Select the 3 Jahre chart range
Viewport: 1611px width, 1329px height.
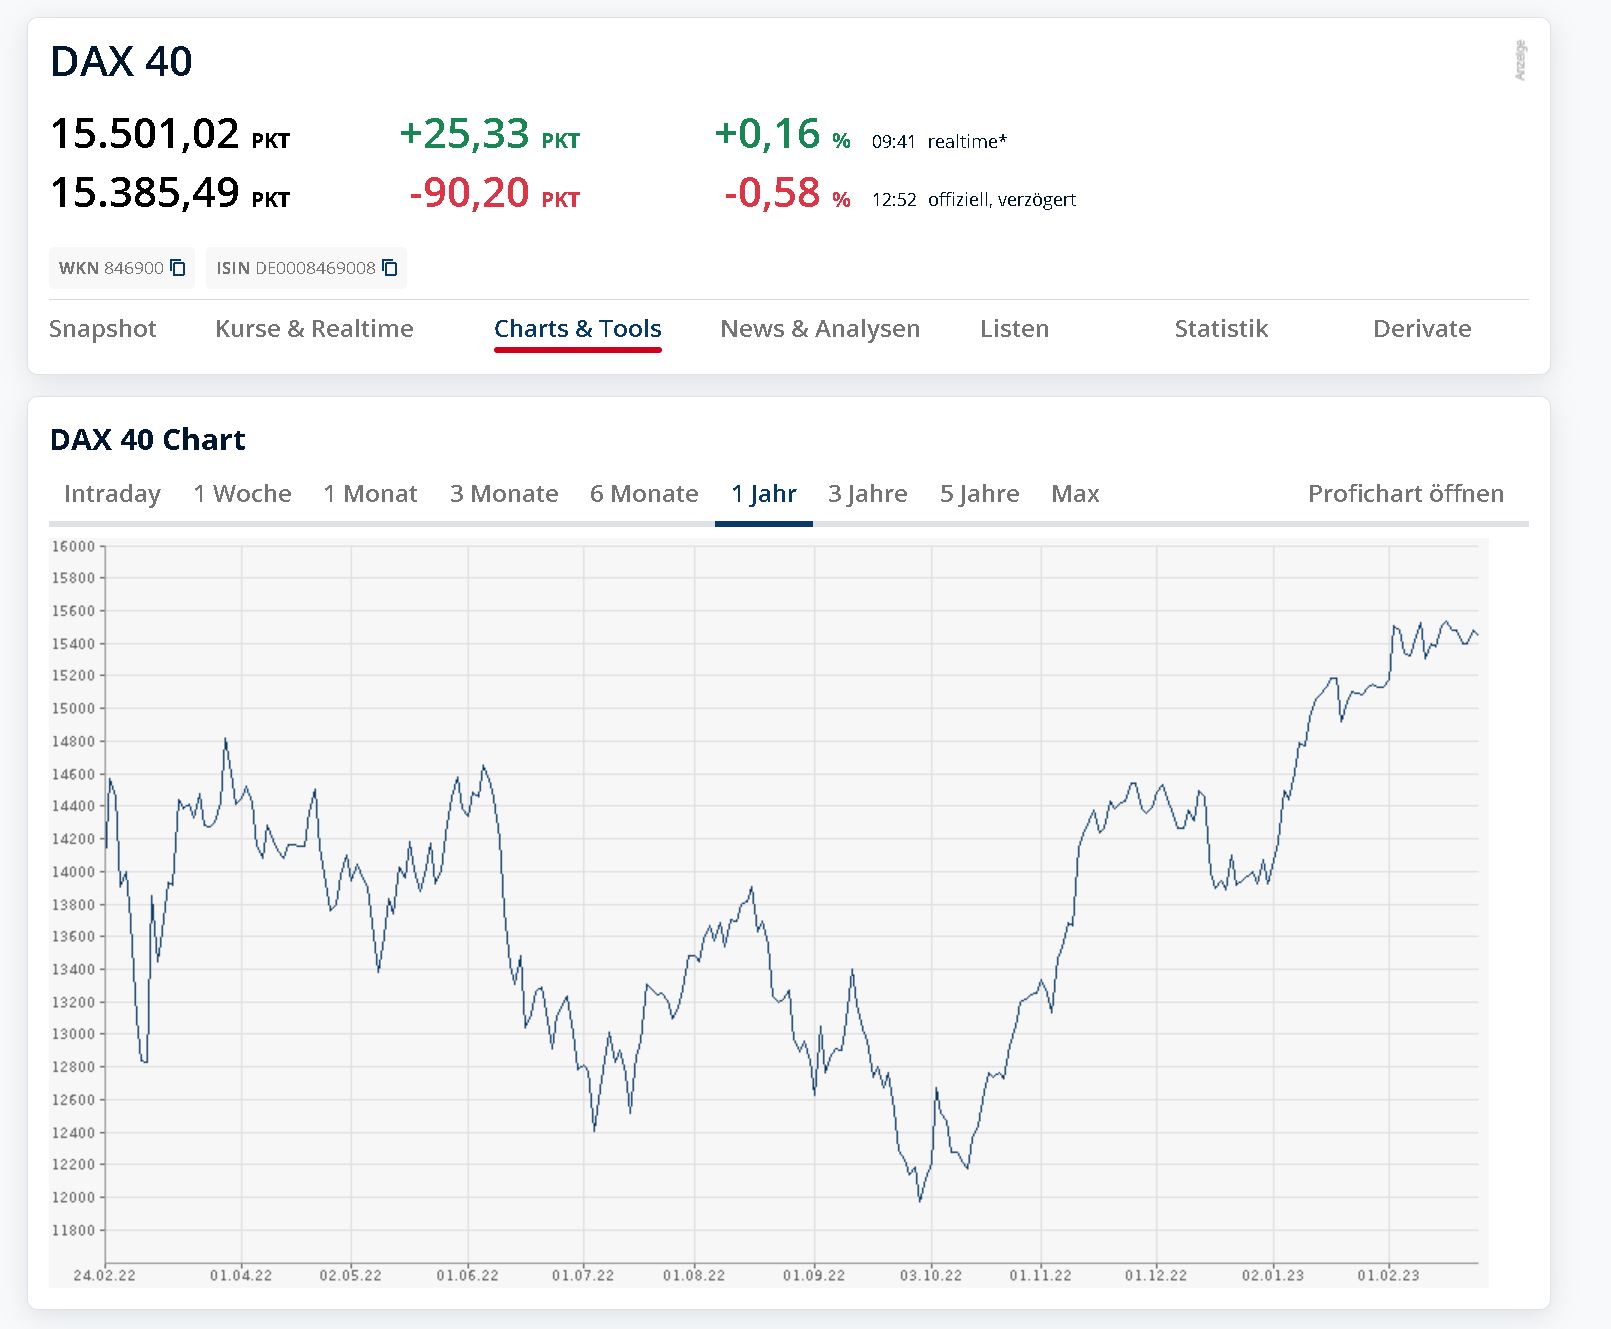868,494
